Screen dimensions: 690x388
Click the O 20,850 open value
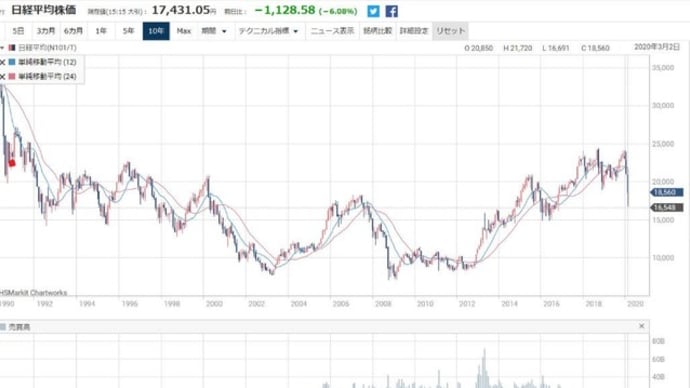pos(479,48)
